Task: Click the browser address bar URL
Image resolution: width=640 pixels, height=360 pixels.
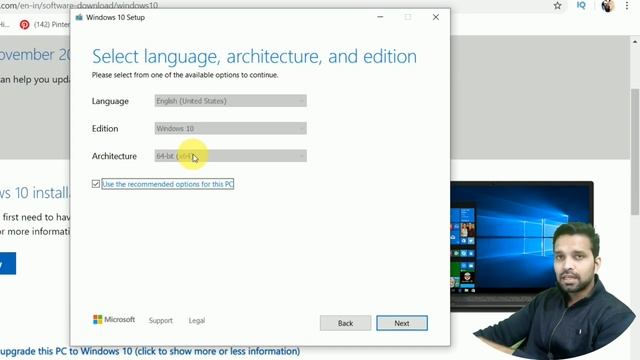Action: [79, 6]
